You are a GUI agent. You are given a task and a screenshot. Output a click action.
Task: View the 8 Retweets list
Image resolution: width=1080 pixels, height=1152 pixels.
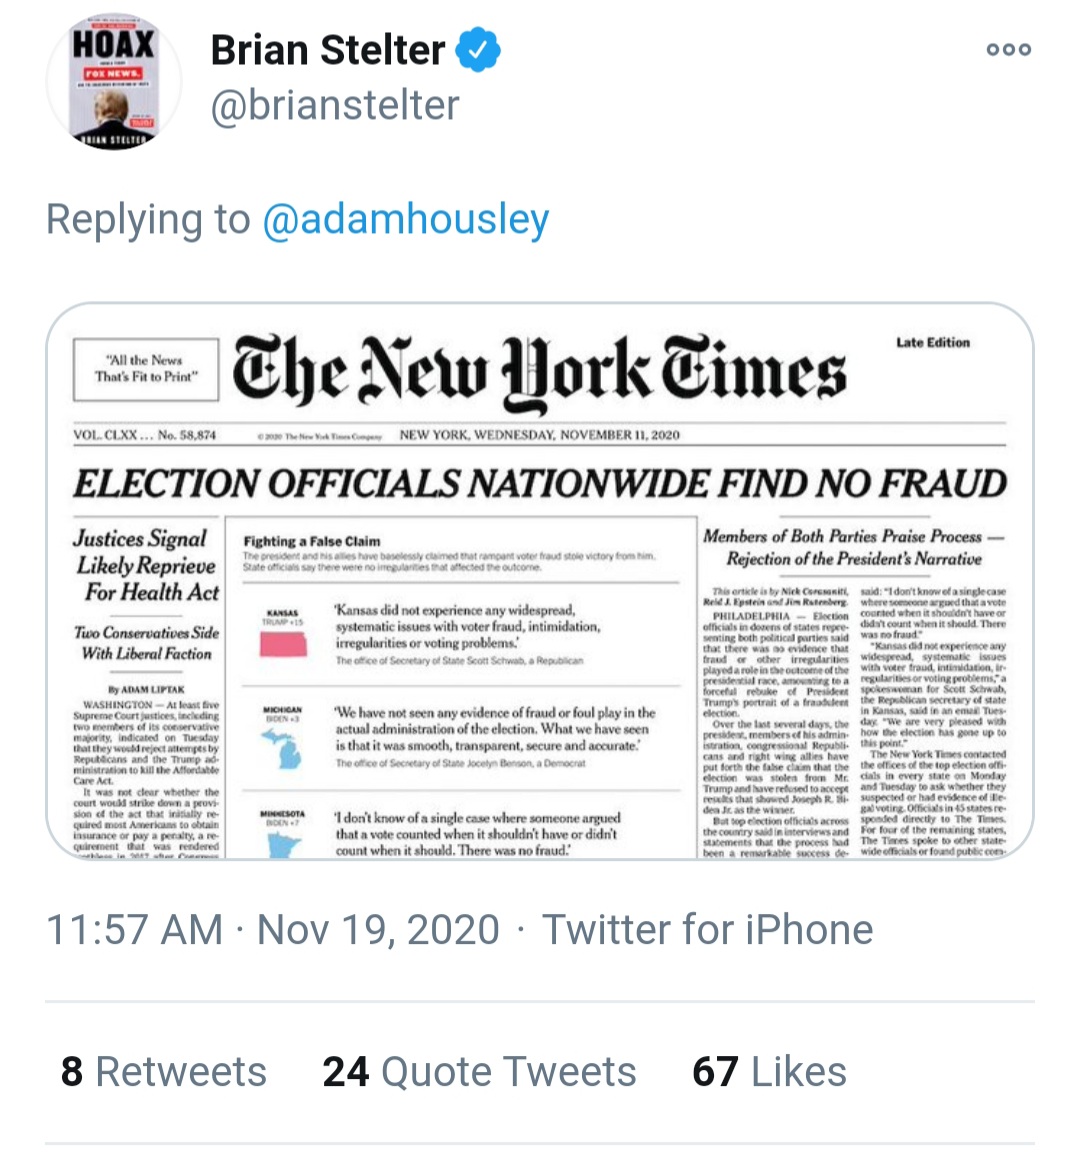(x=164, y=1071)
